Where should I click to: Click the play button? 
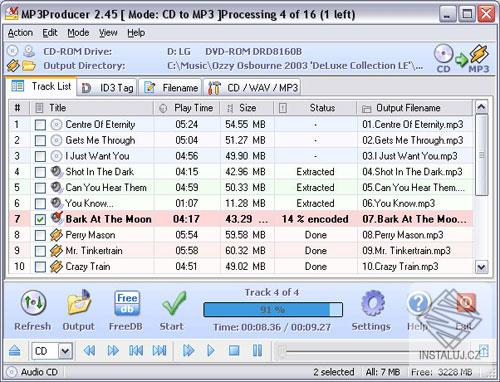point(211,351)
